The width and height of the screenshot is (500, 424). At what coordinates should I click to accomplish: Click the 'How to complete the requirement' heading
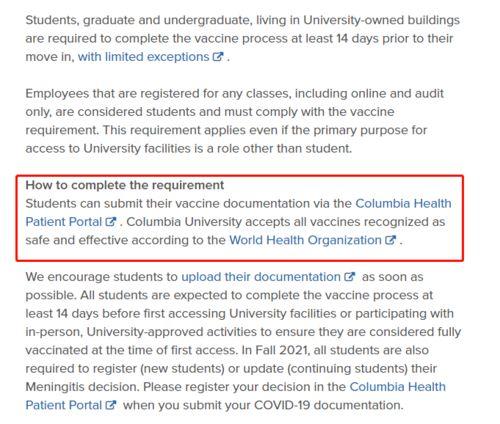click(x=125, y=185)
